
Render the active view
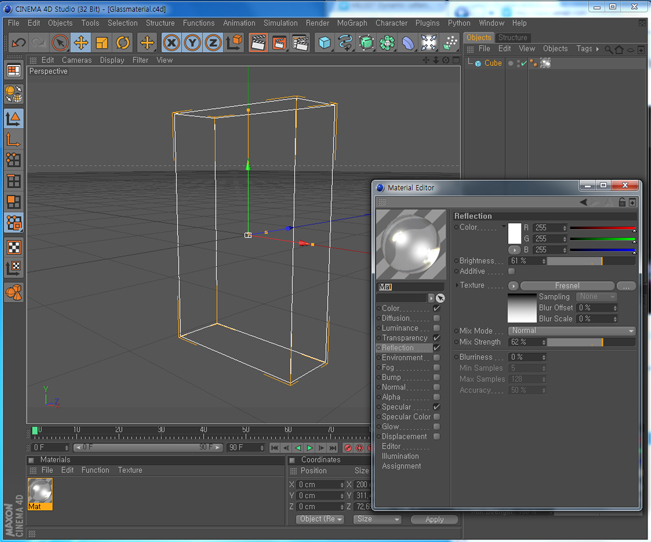pyautogui.click(x=258, y=42)
